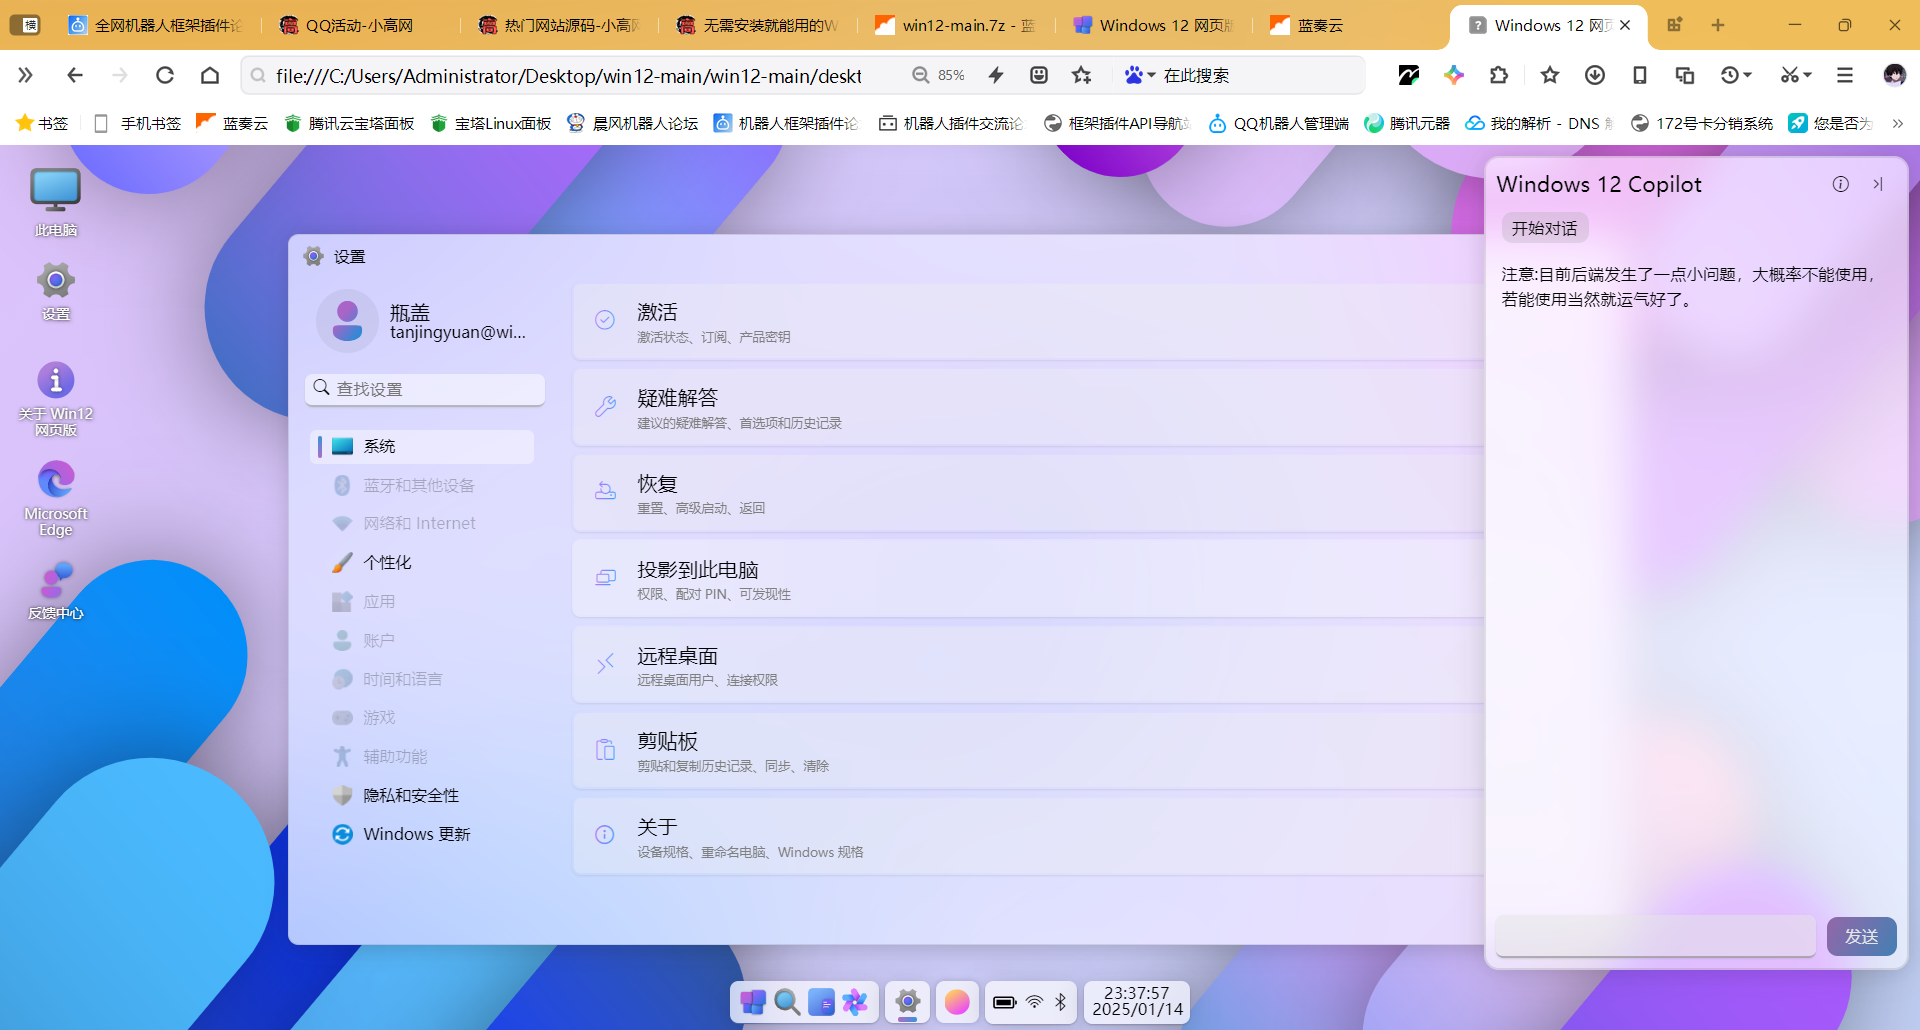Open 个性化 settings category

click(x=422, y=562)
